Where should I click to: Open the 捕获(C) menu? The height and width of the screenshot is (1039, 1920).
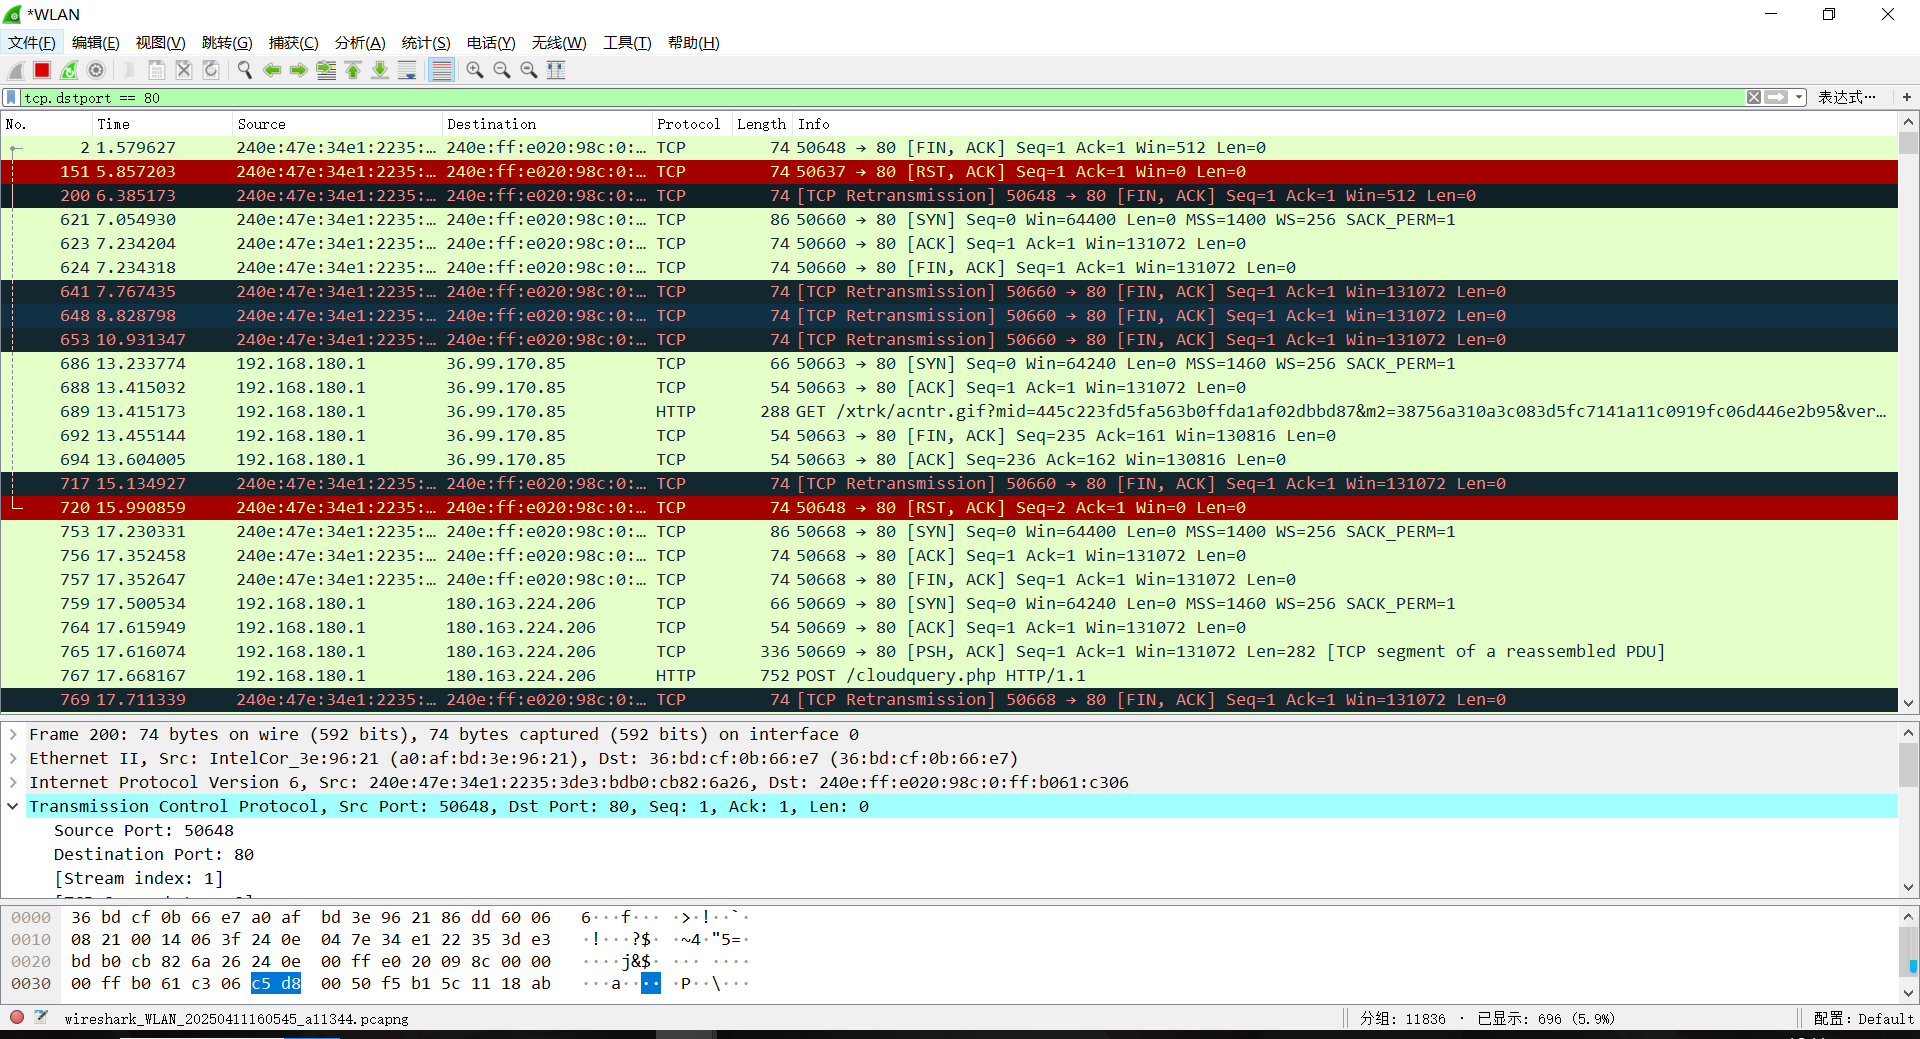coord(292,42)
